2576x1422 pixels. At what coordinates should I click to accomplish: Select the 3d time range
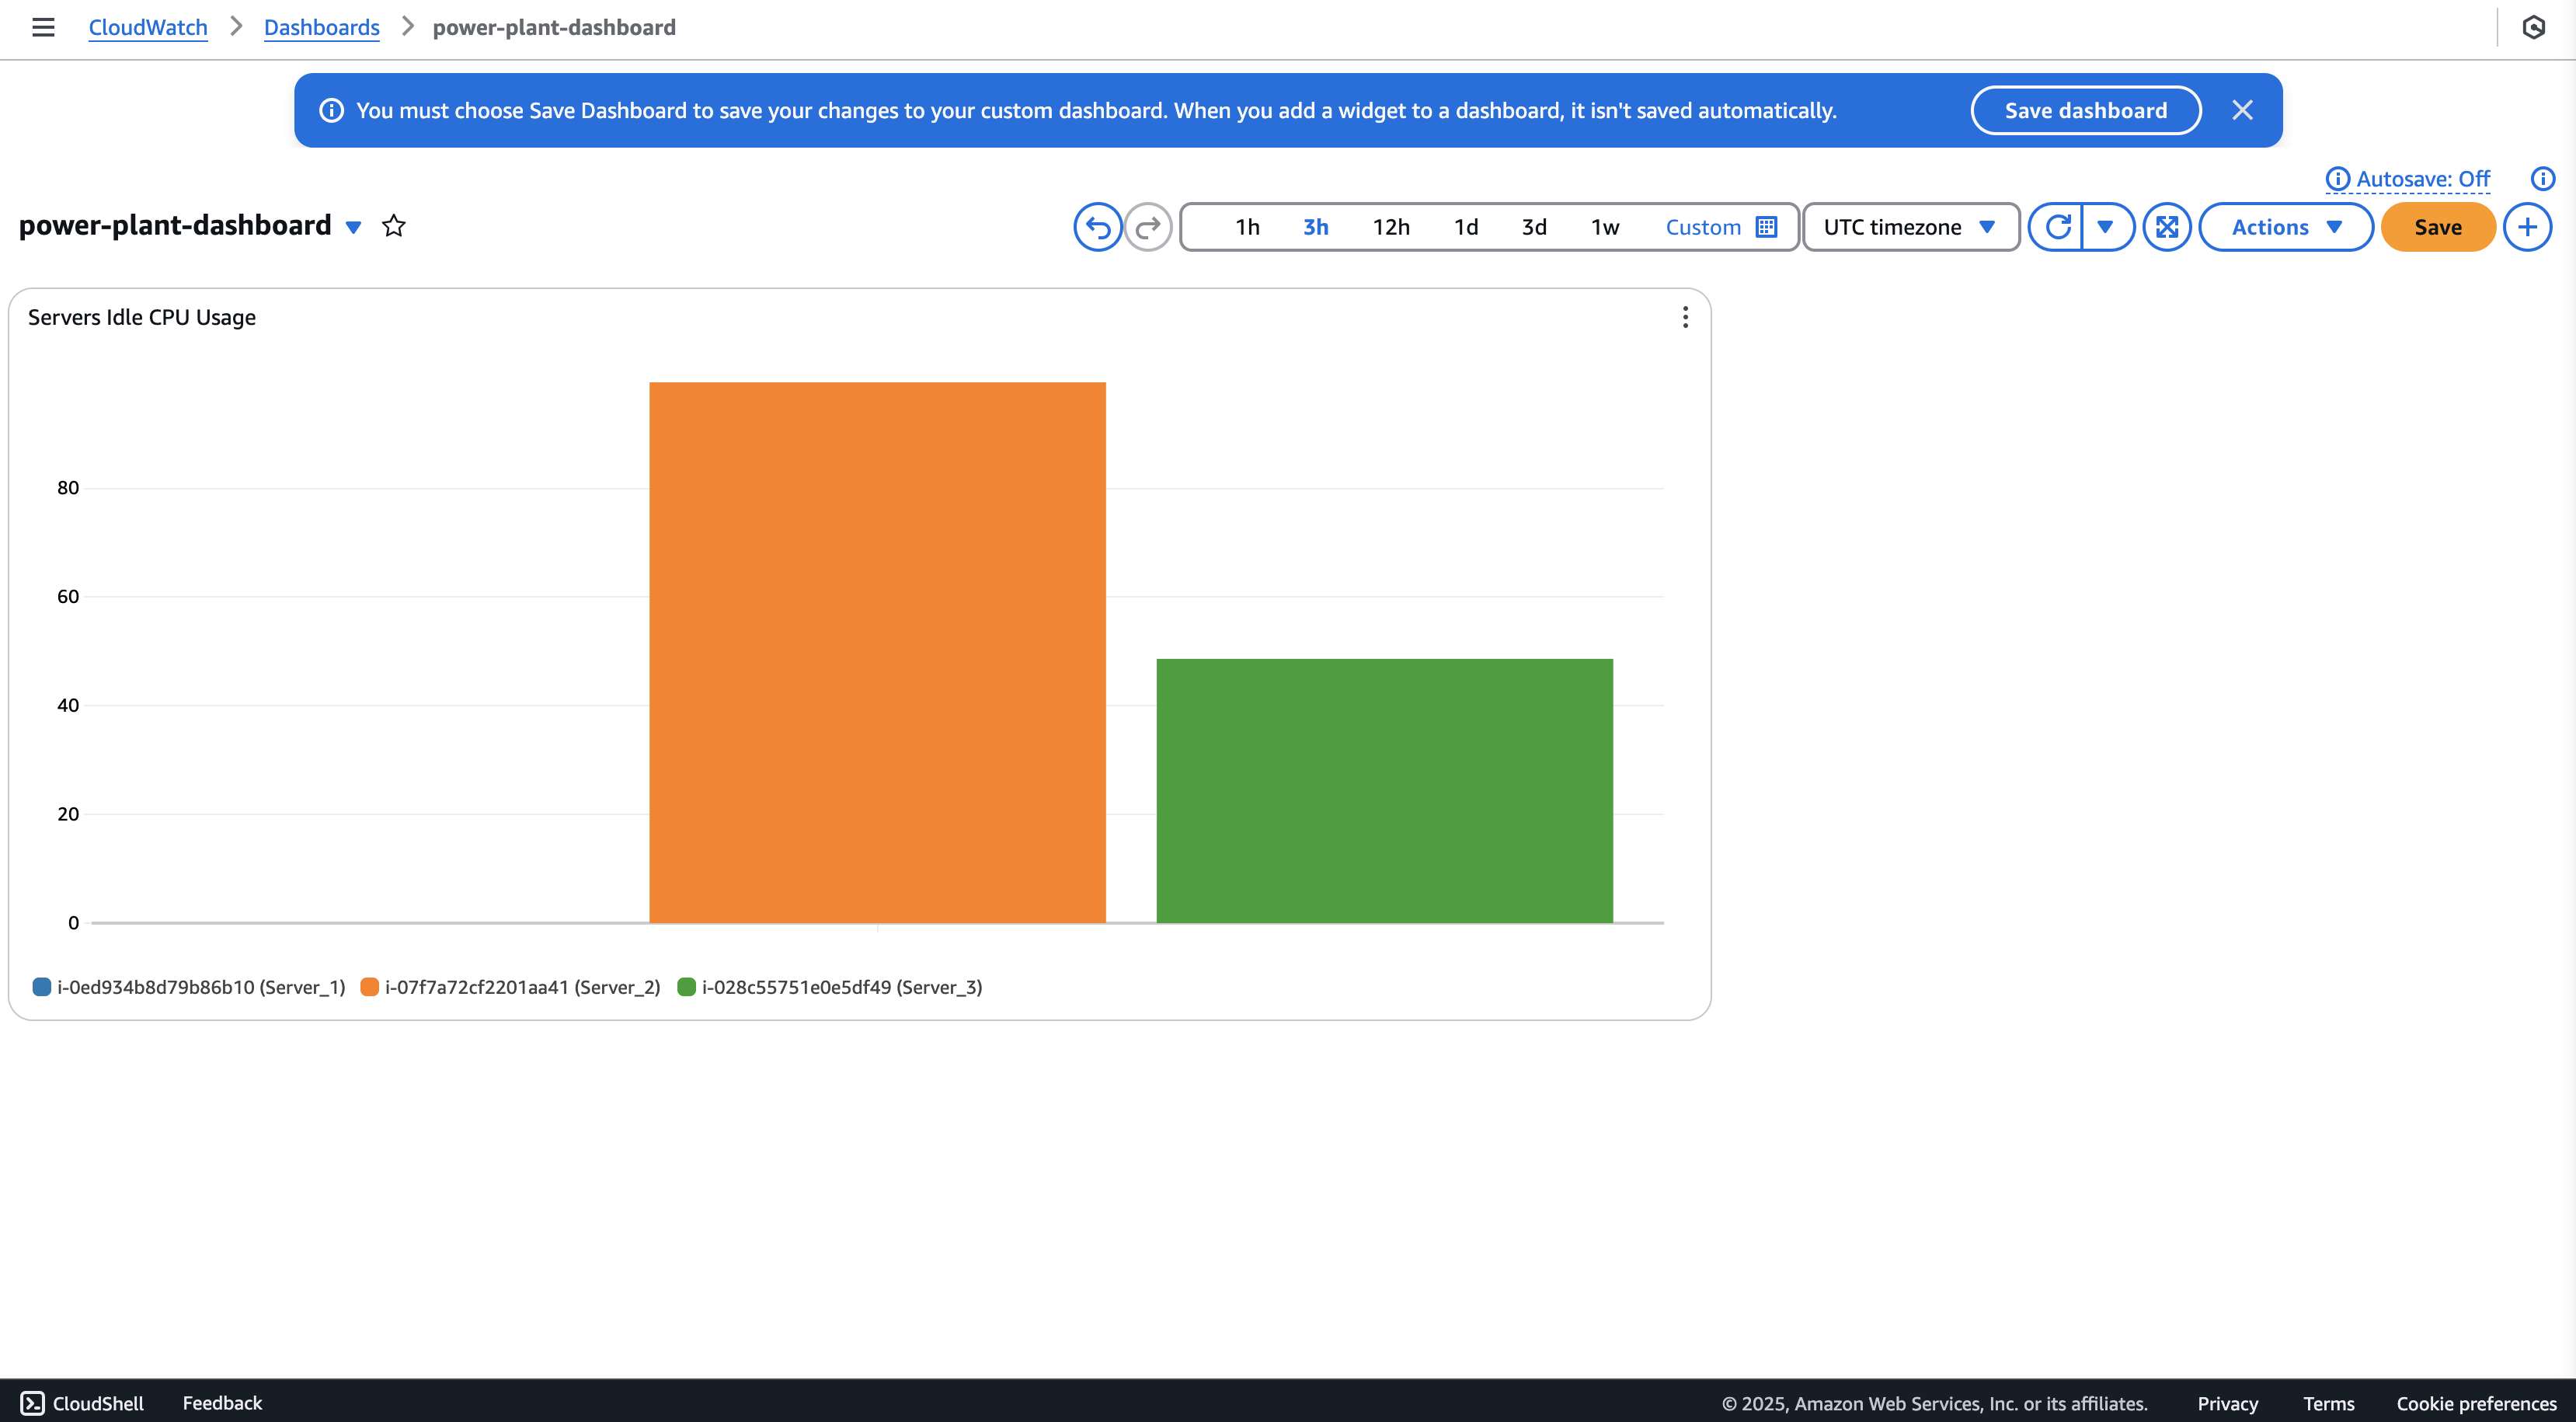coord(1534,227)
